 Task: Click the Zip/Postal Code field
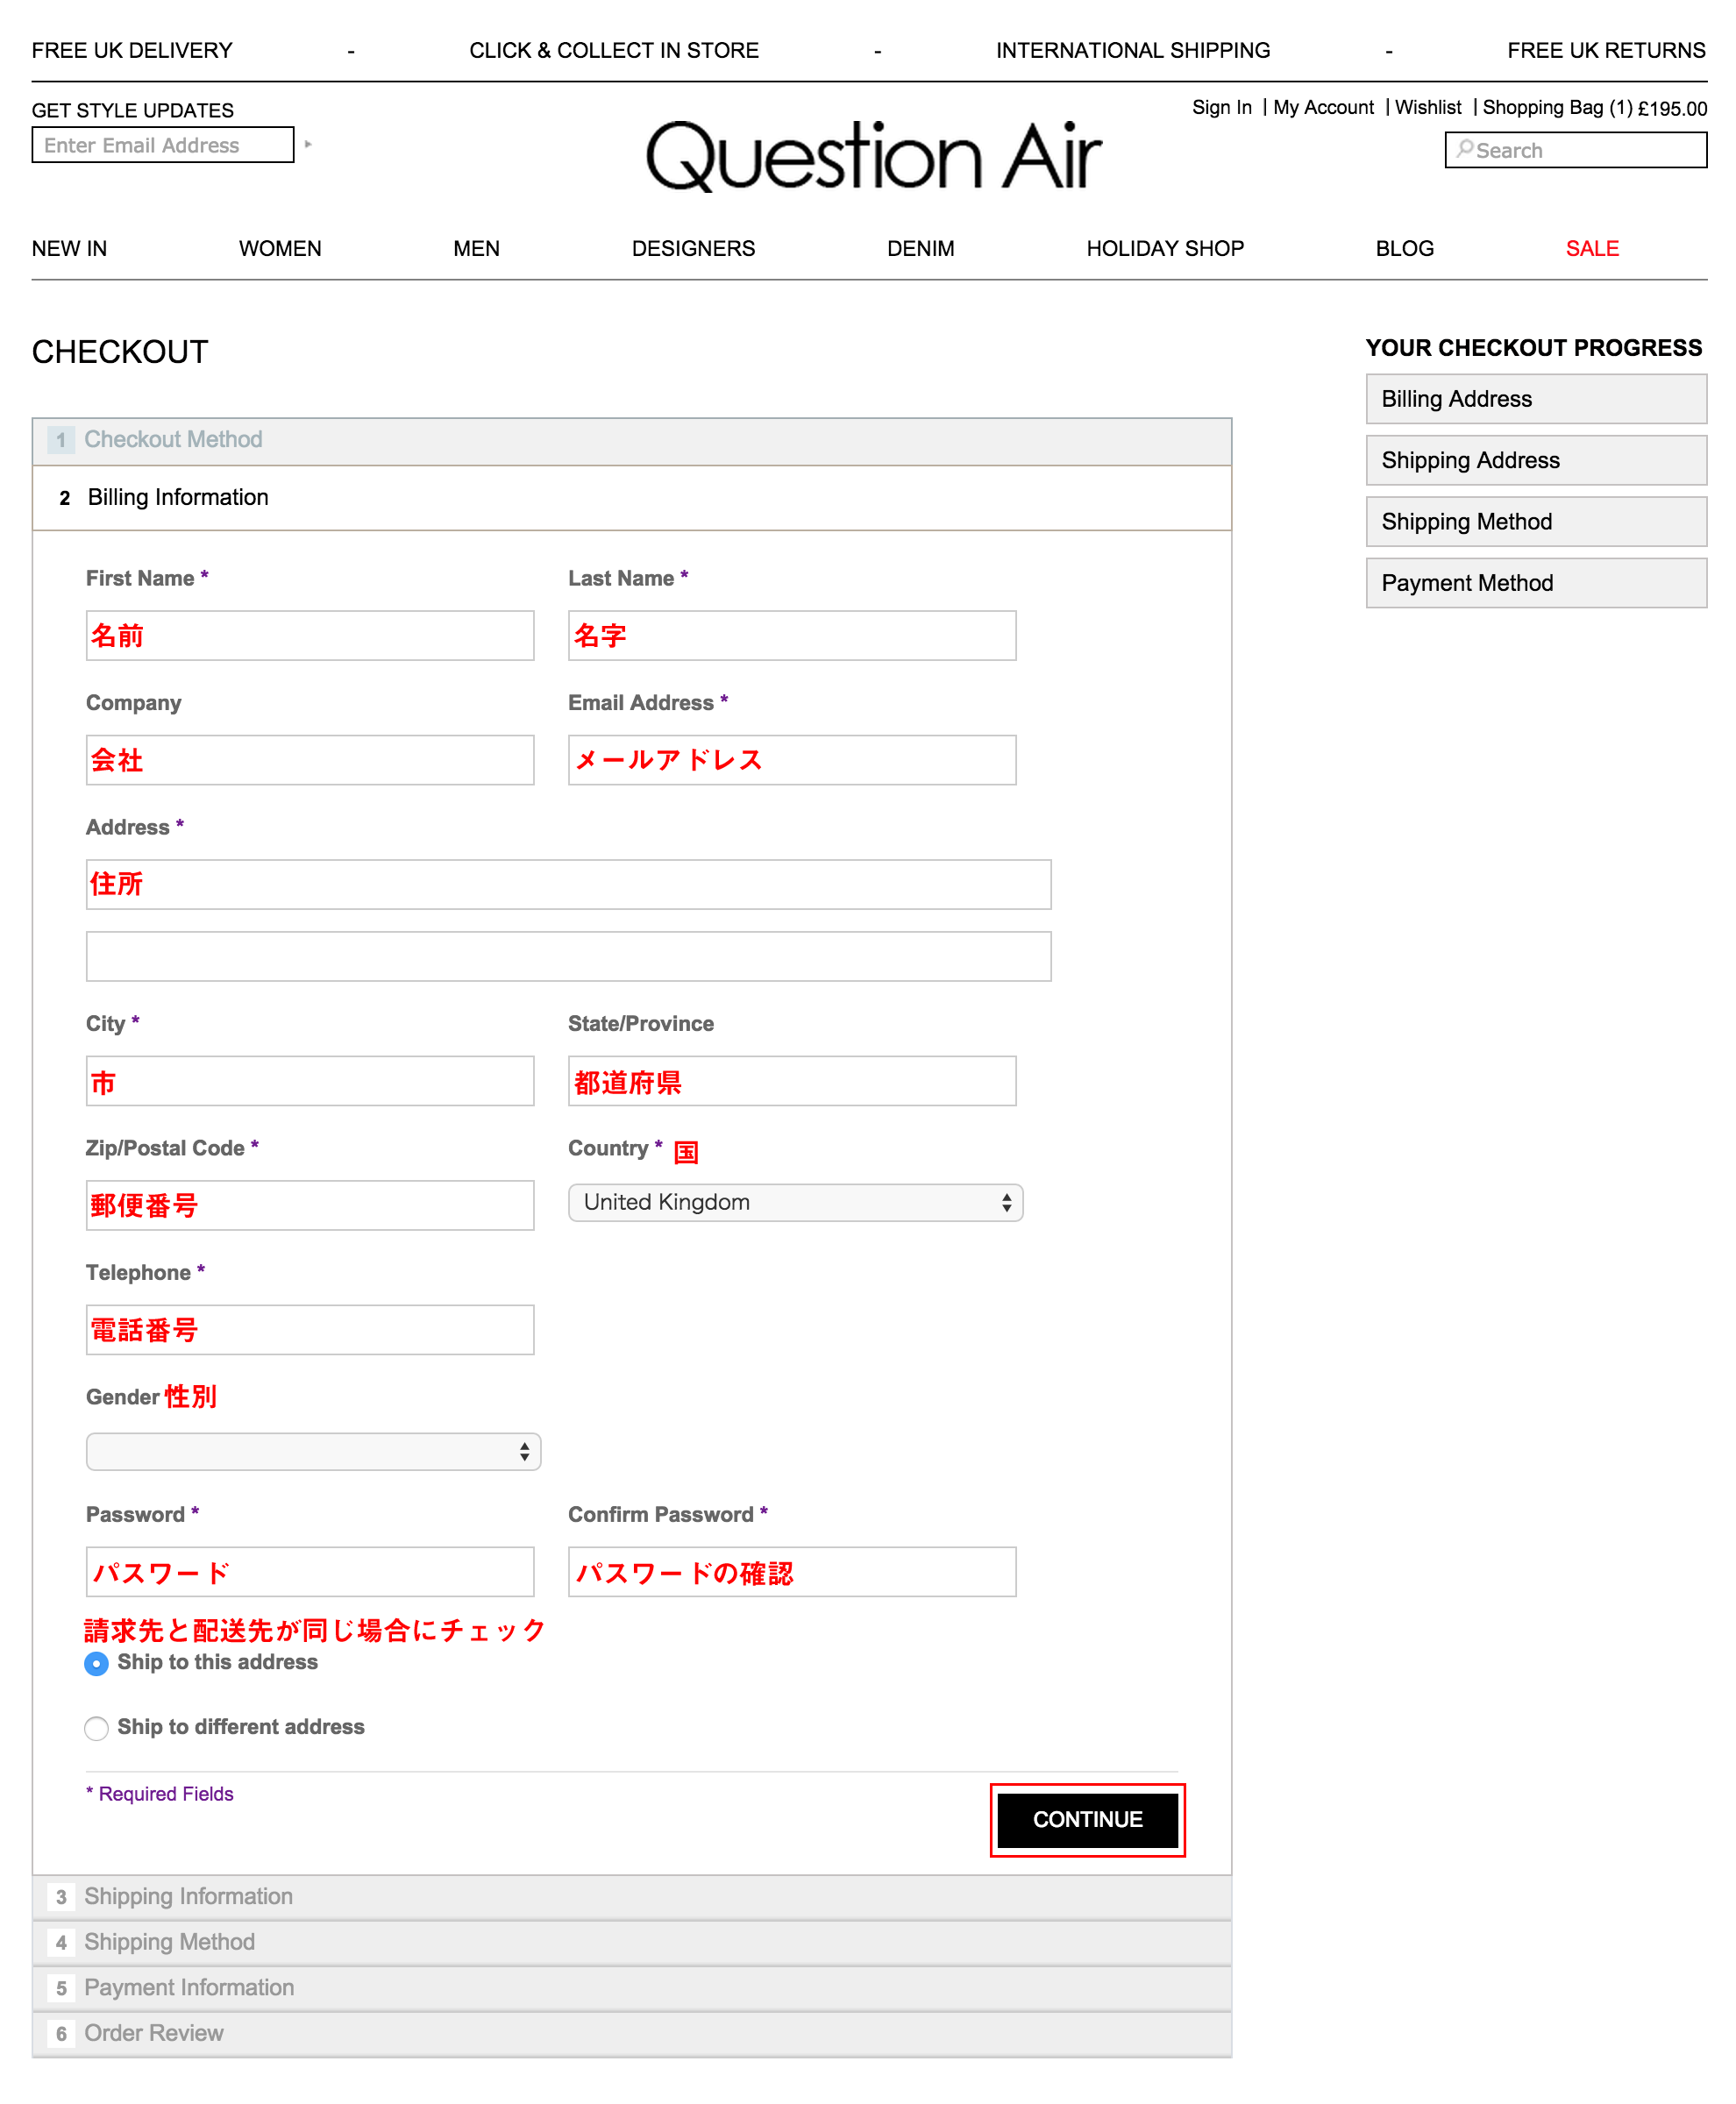(310, 1205)
